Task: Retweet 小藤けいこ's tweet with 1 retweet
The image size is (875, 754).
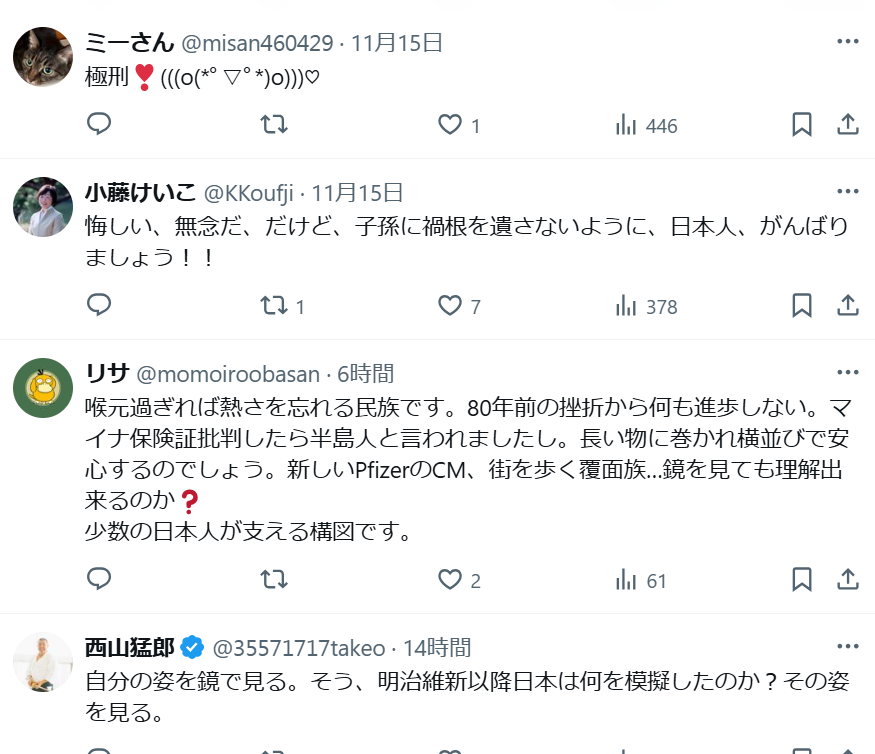Action: coord(282,306)
